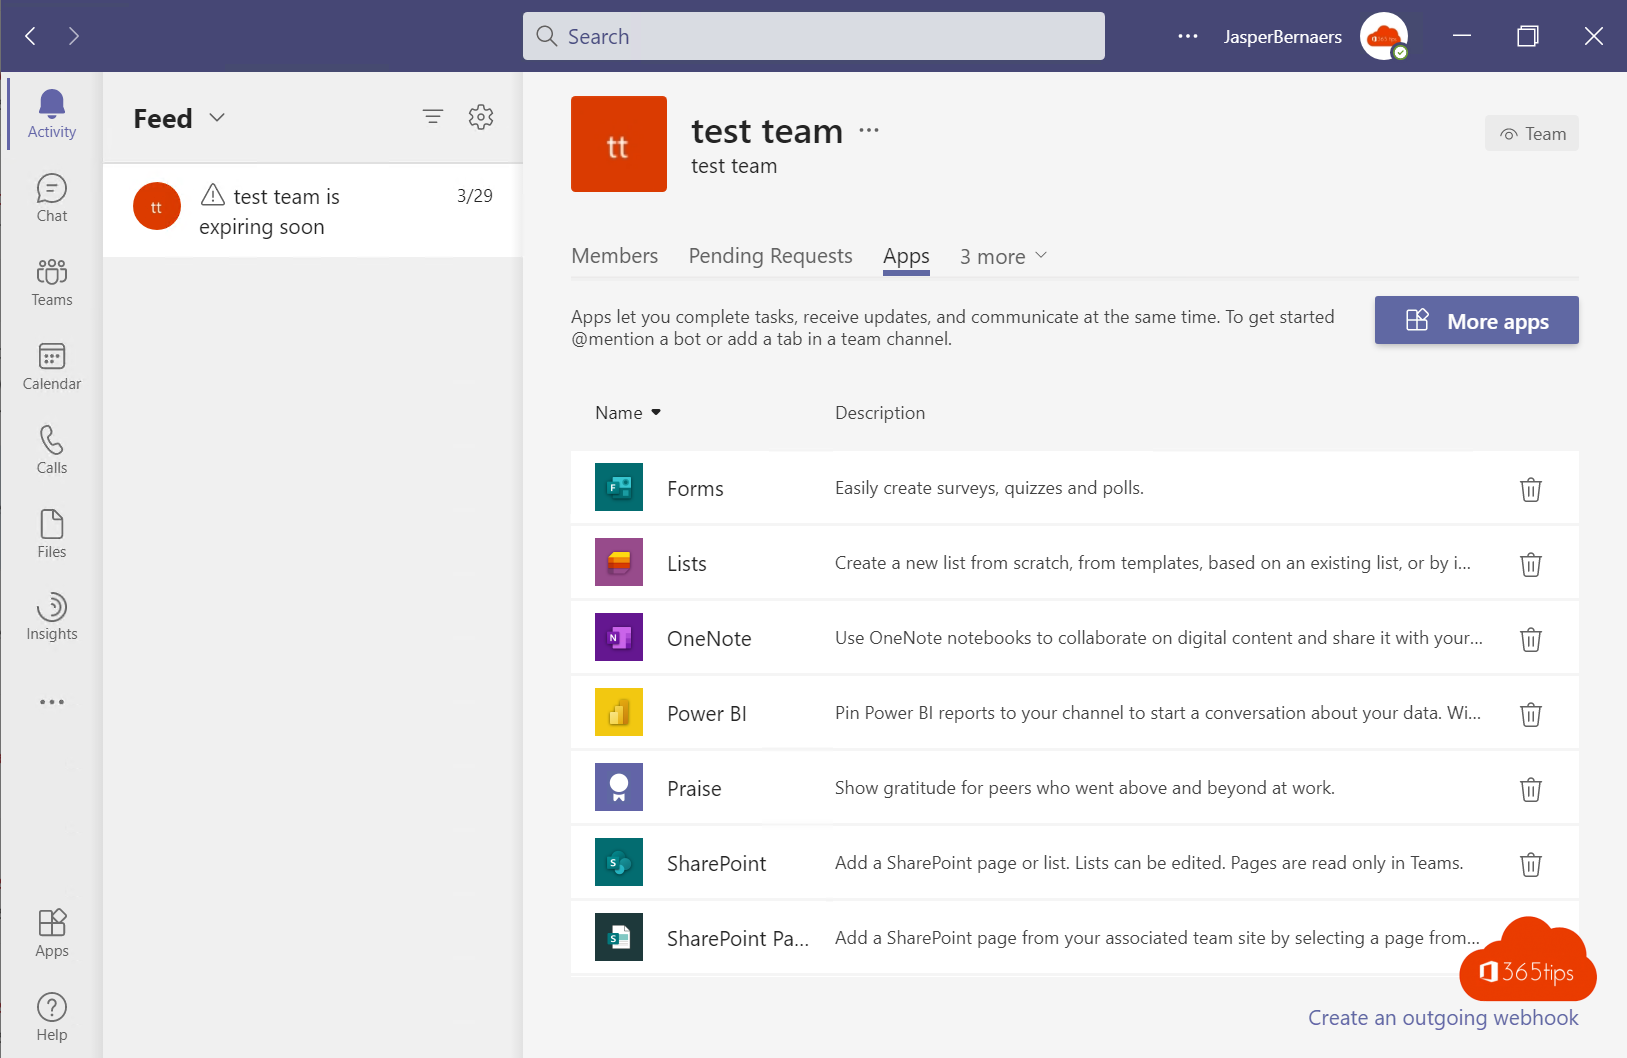The width and height of the screenshot is (1627, 1058).
Task: Click the OneNote app name
Action: 709,639
